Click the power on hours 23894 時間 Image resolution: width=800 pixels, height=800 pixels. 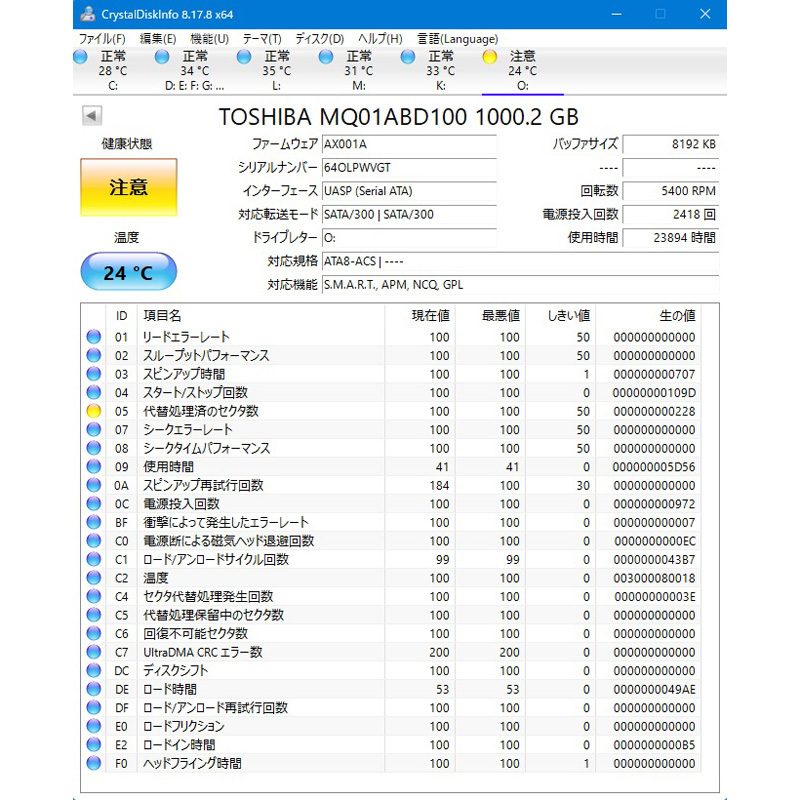click(x=670, y=238)
